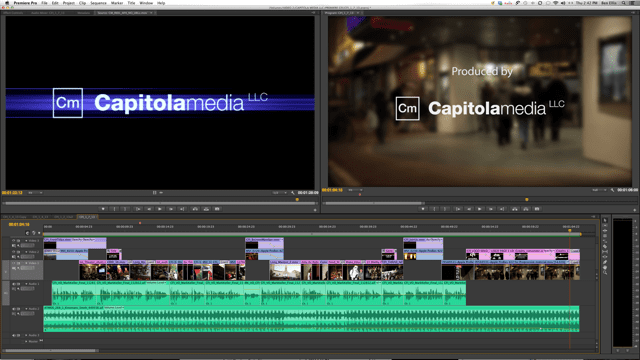Click Add Marker in the Source monitor

(x=103, y=209)
